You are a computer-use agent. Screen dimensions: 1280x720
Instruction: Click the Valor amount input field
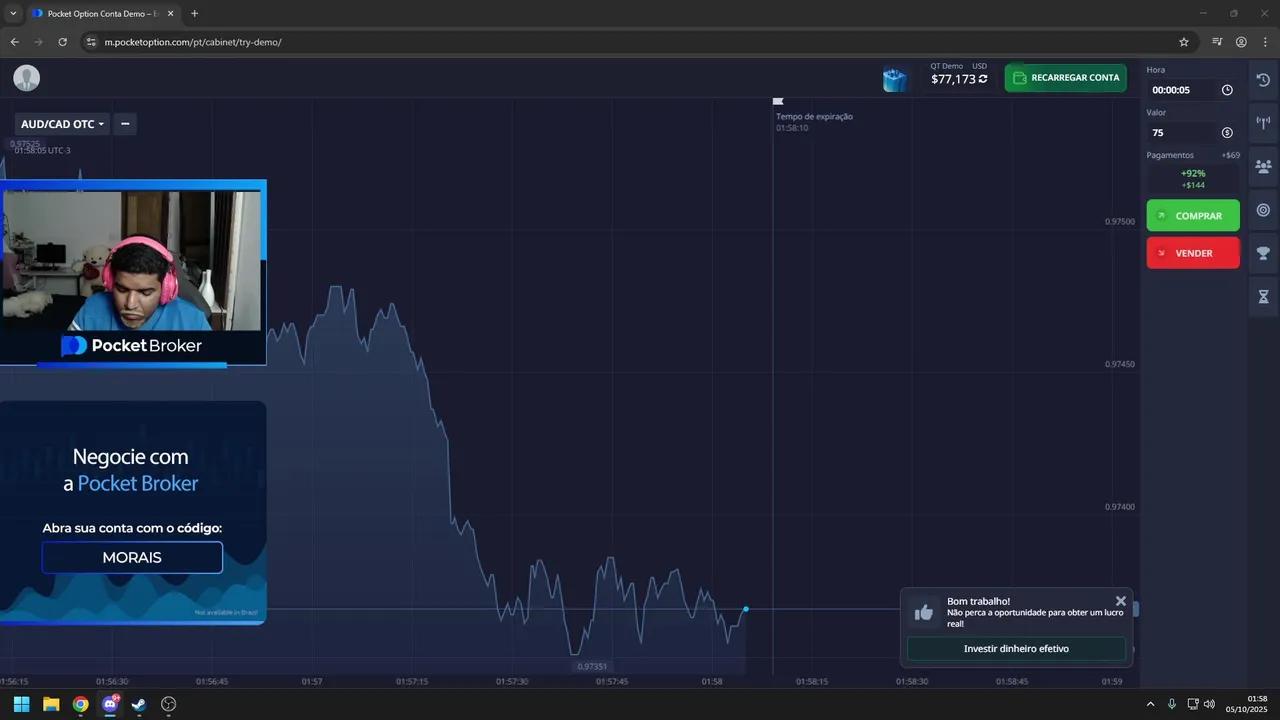pyautogui.click(x=1182, y=133)
